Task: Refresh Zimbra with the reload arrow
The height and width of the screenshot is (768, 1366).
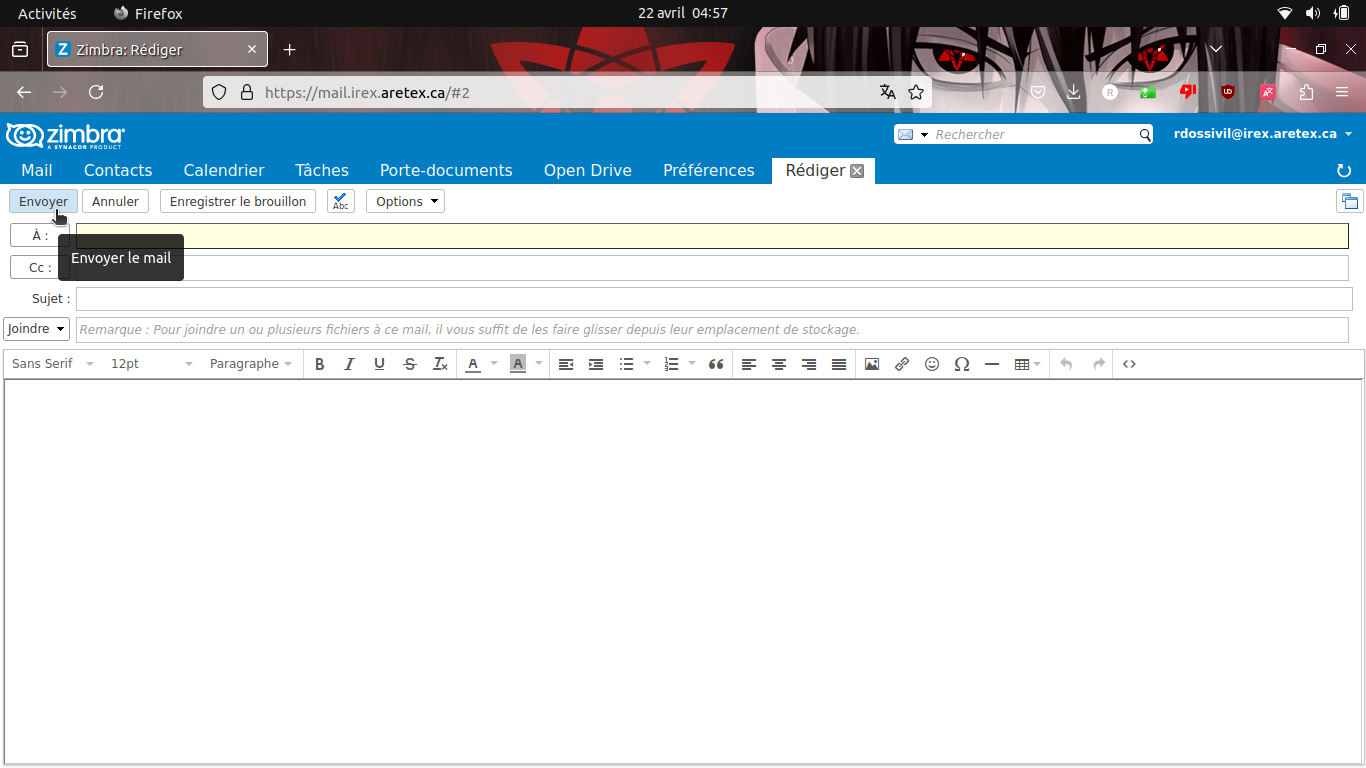Action: (1344, 171)
